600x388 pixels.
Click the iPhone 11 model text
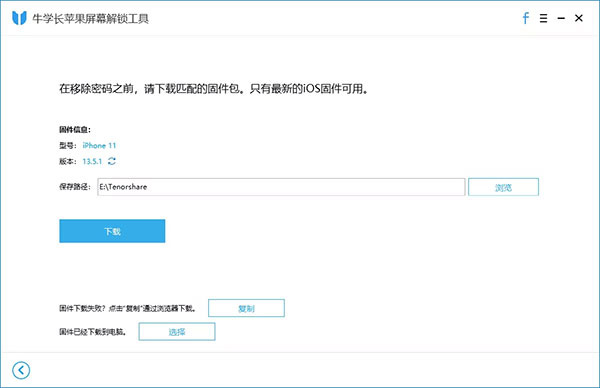click(99, 145)
